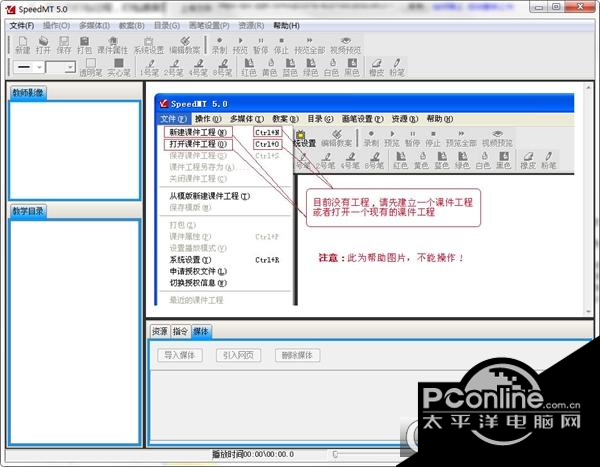Select the 粉笔 chalk tool
This screenshot has height=467, width=600.
pos(397,67)
